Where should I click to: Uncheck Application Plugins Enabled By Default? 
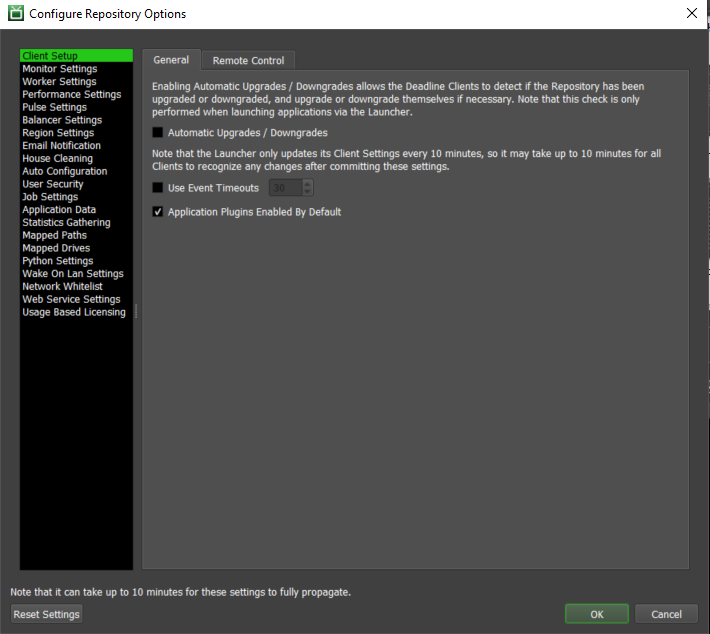coord(158,211)
